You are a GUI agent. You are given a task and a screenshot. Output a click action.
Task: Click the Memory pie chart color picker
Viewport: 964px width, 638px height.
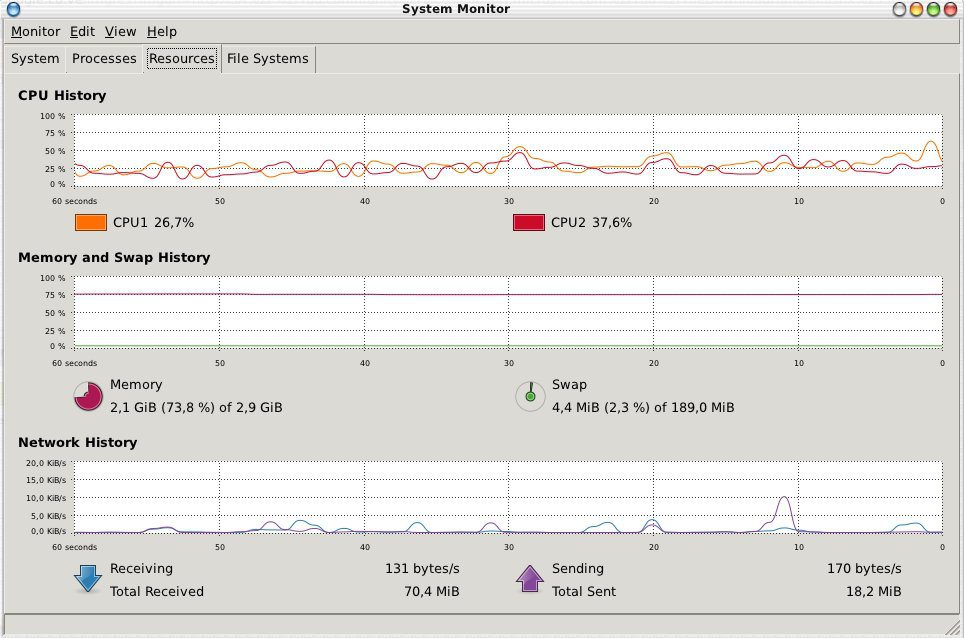(x=89, y=396)
